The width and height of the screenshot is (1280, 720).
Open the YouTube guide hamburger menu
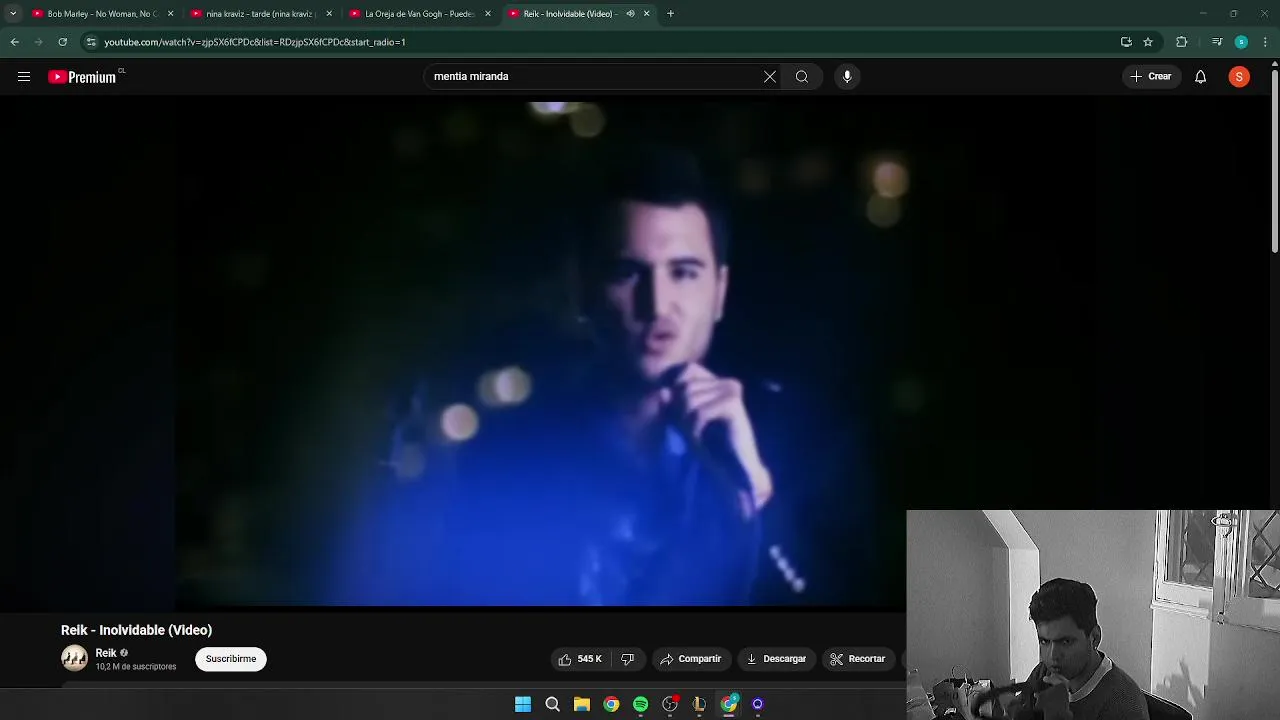click(x=24, y=77)
